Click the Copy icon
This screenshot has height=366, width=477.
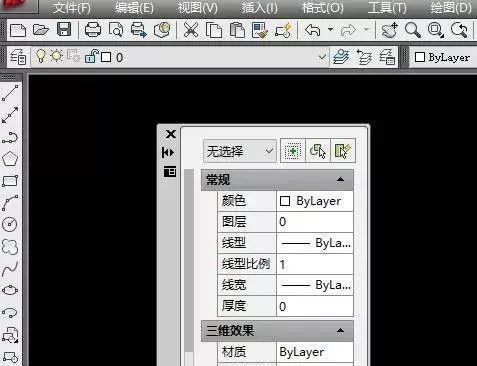tap(214, 30)
